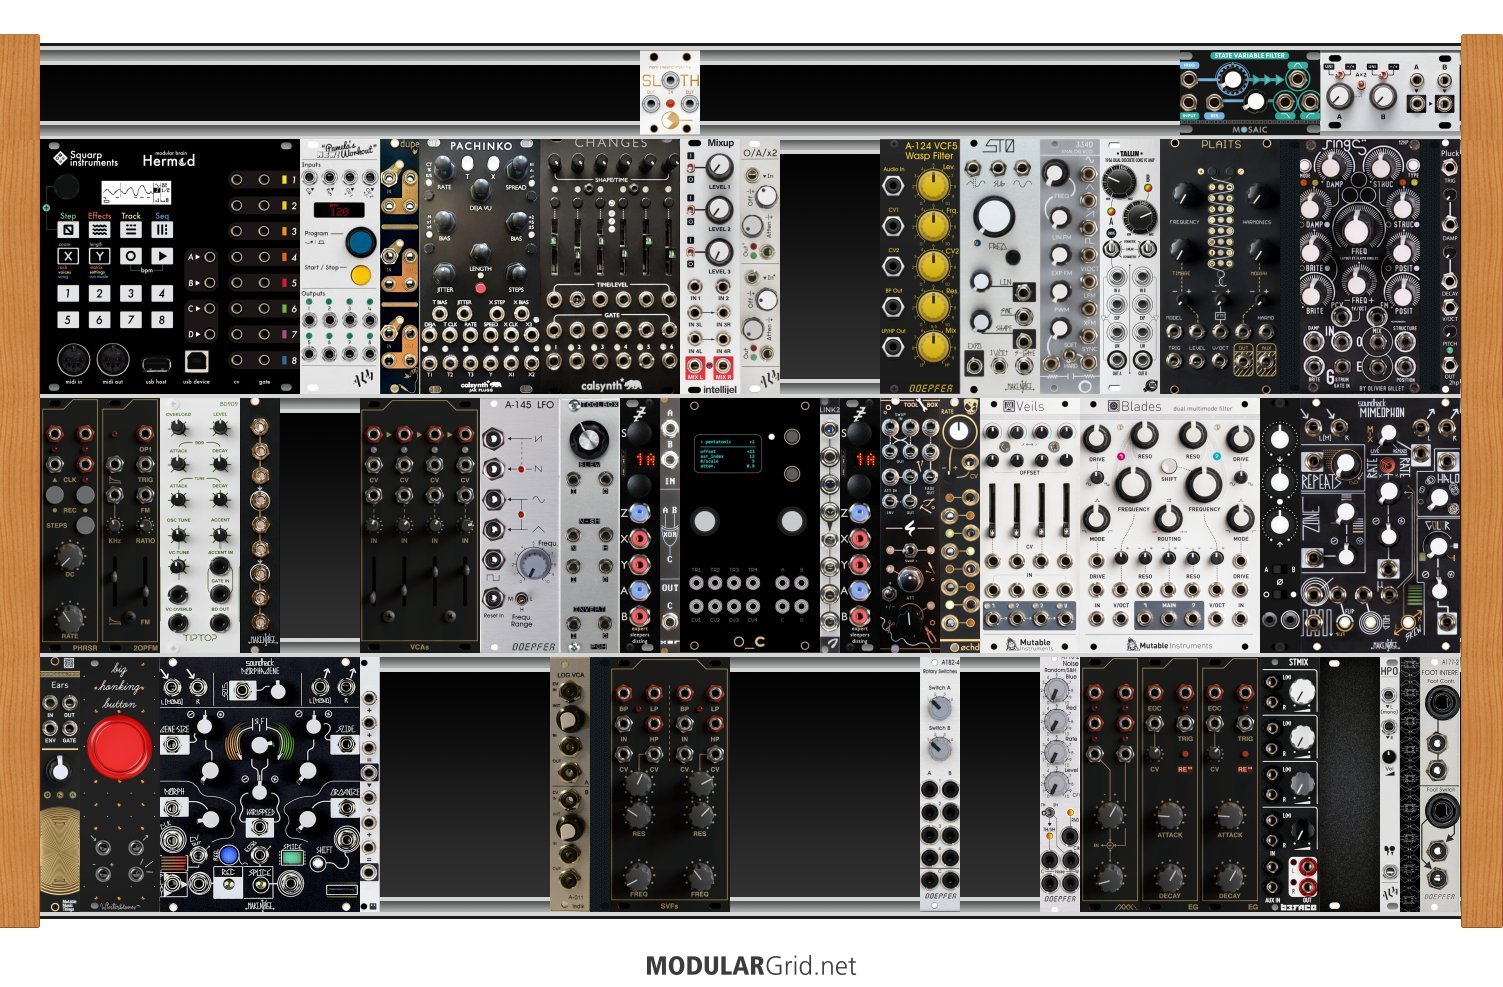Click Morphagene's VARI-SPEED knob
This screenshot has height=987, width=1503.
point(259,746)
